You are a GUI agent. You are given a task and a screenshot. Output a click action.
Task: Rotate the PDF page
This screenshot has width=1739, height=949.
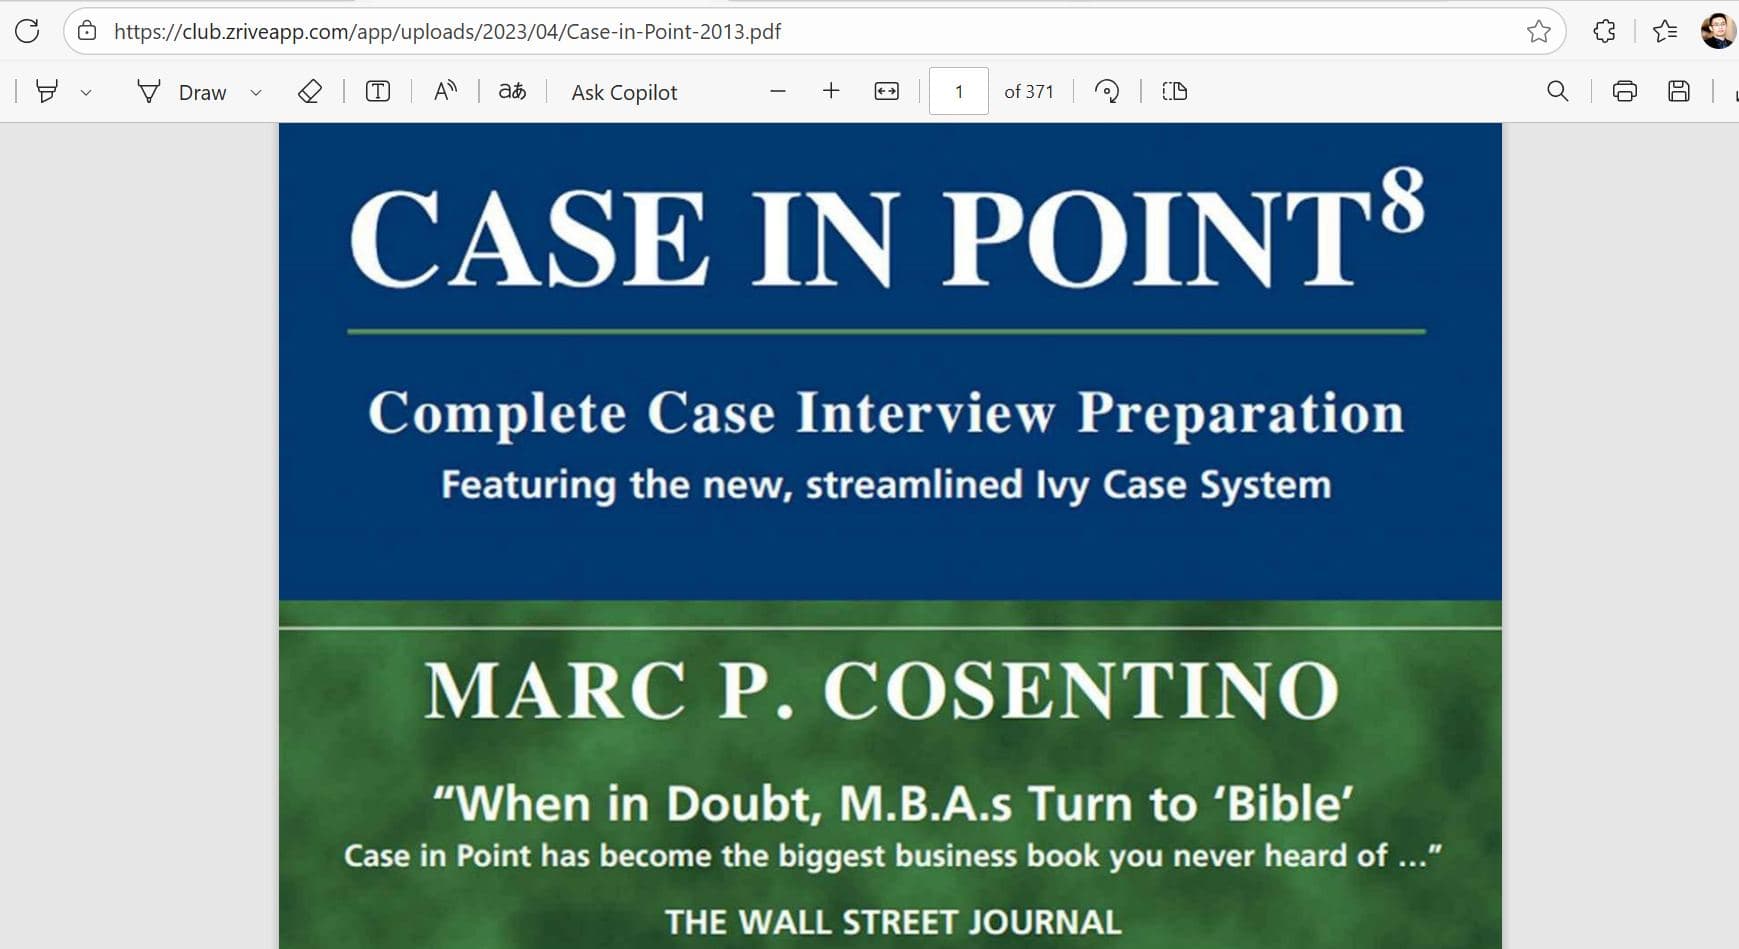click(1106, 91)
